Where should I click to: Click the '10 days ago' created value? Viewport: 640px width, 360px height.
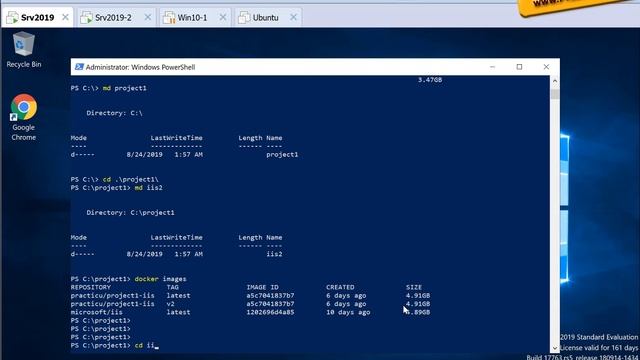(348, 312)
